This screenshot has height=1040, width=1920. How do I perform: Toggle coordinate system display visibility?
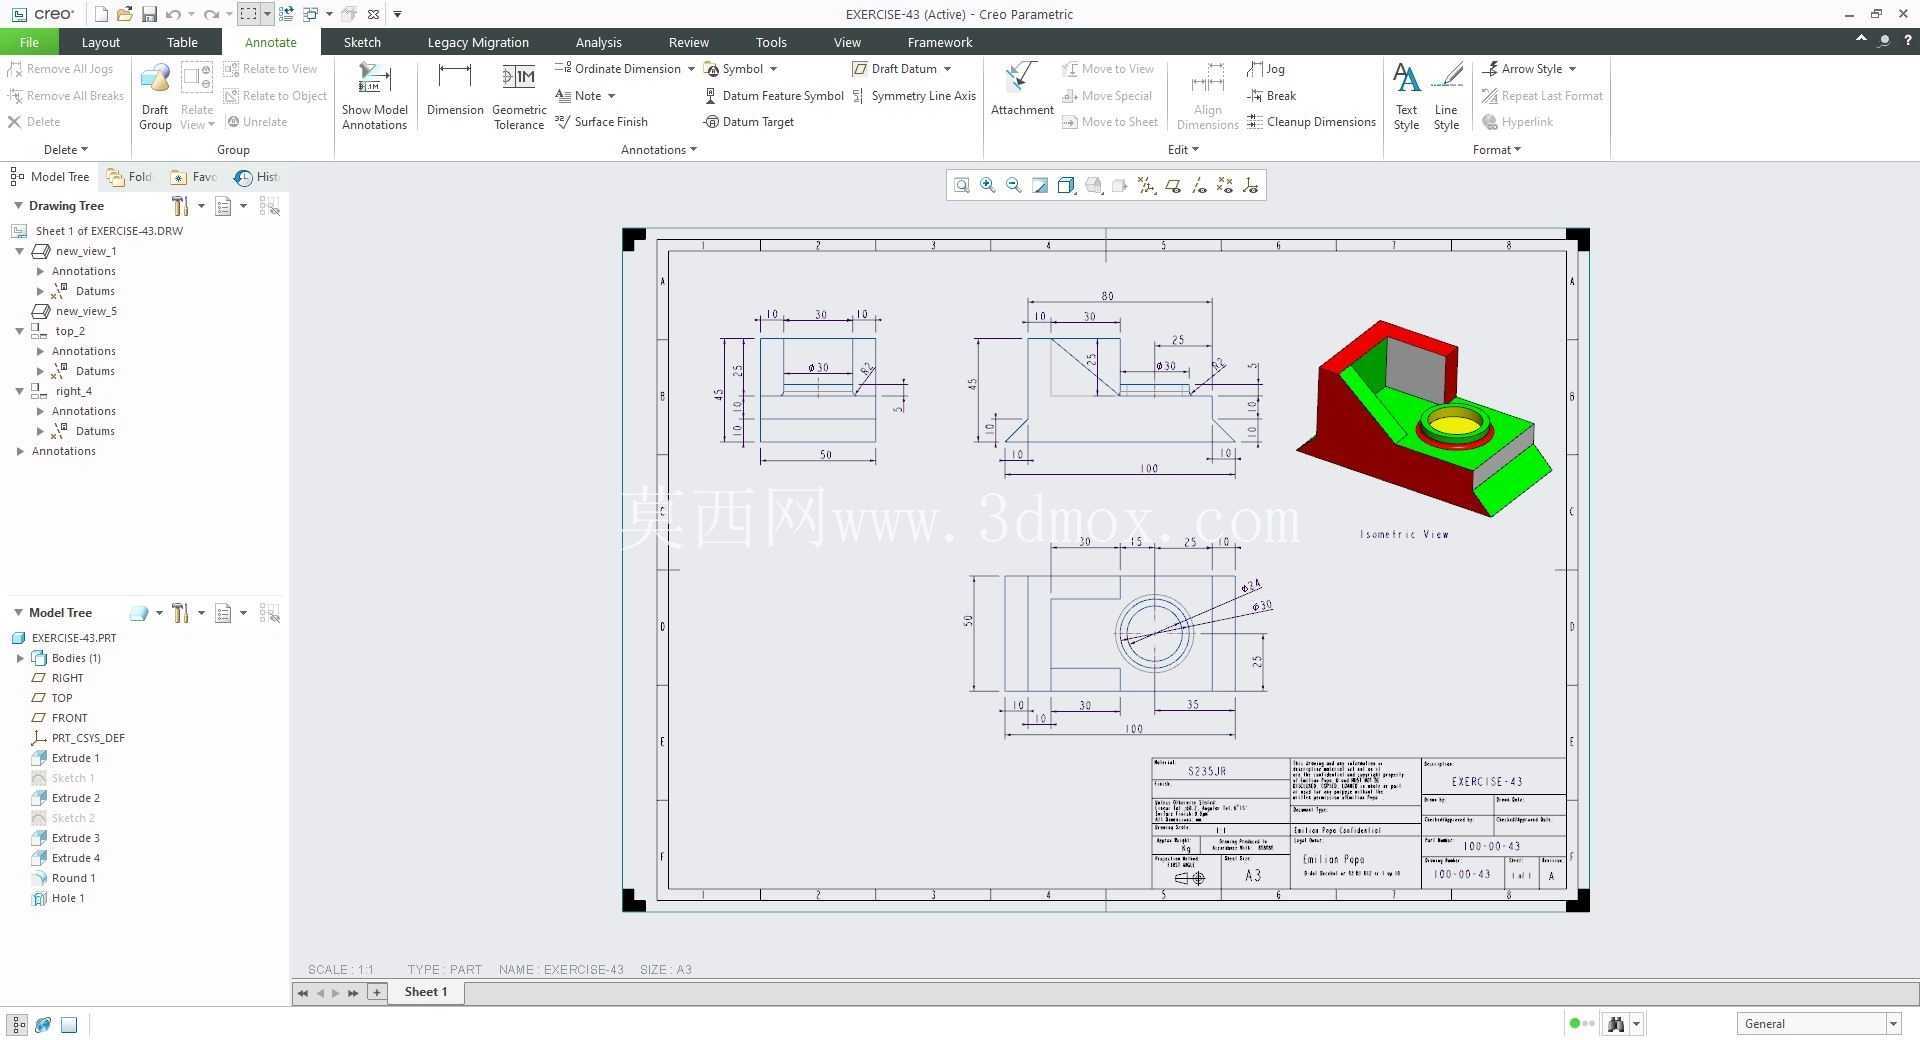pyautogui.click(x=1251, y=185)
